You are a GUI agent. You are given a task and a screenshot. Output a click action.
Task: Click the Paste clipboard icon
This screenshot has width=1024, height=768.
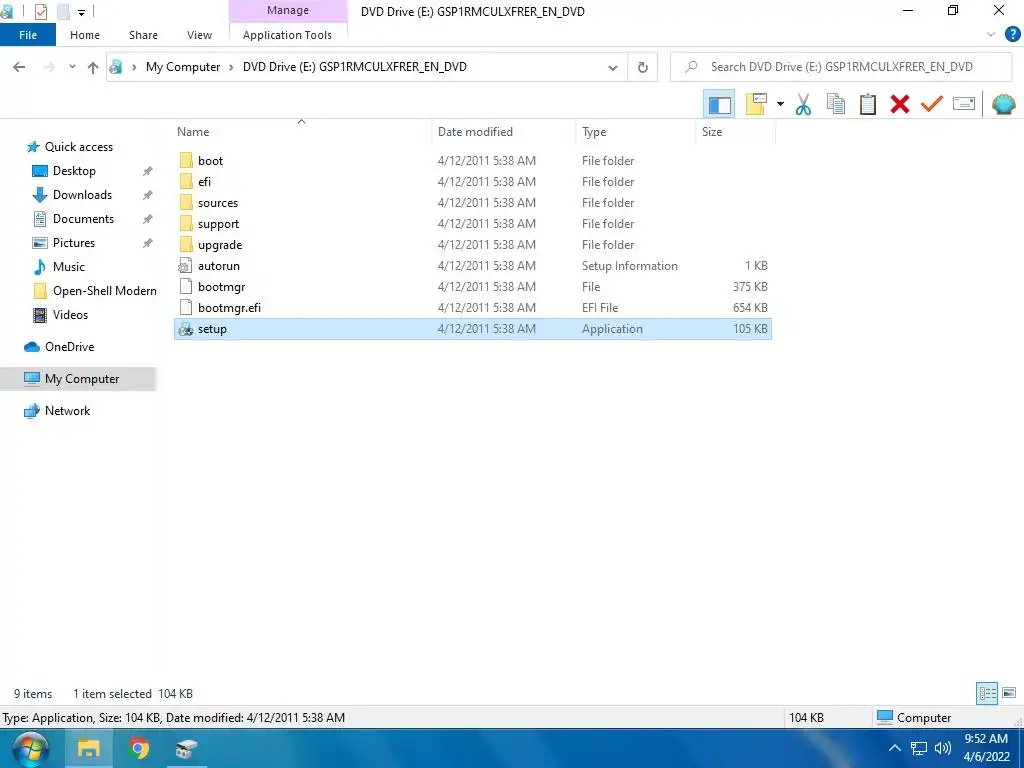(867, 104)
